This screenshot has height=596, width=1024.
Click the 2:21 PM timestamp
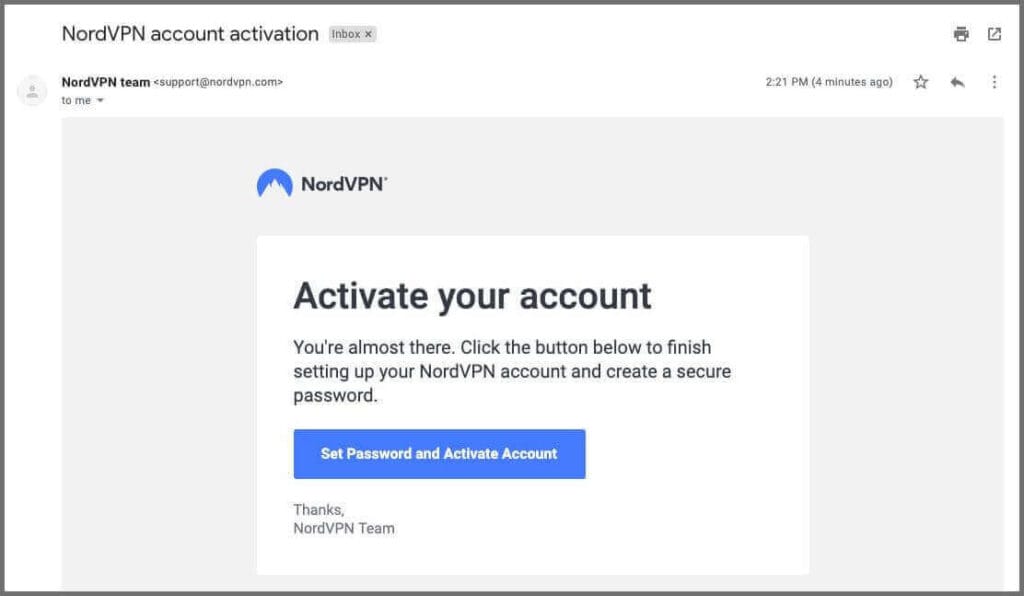point(829,82)
